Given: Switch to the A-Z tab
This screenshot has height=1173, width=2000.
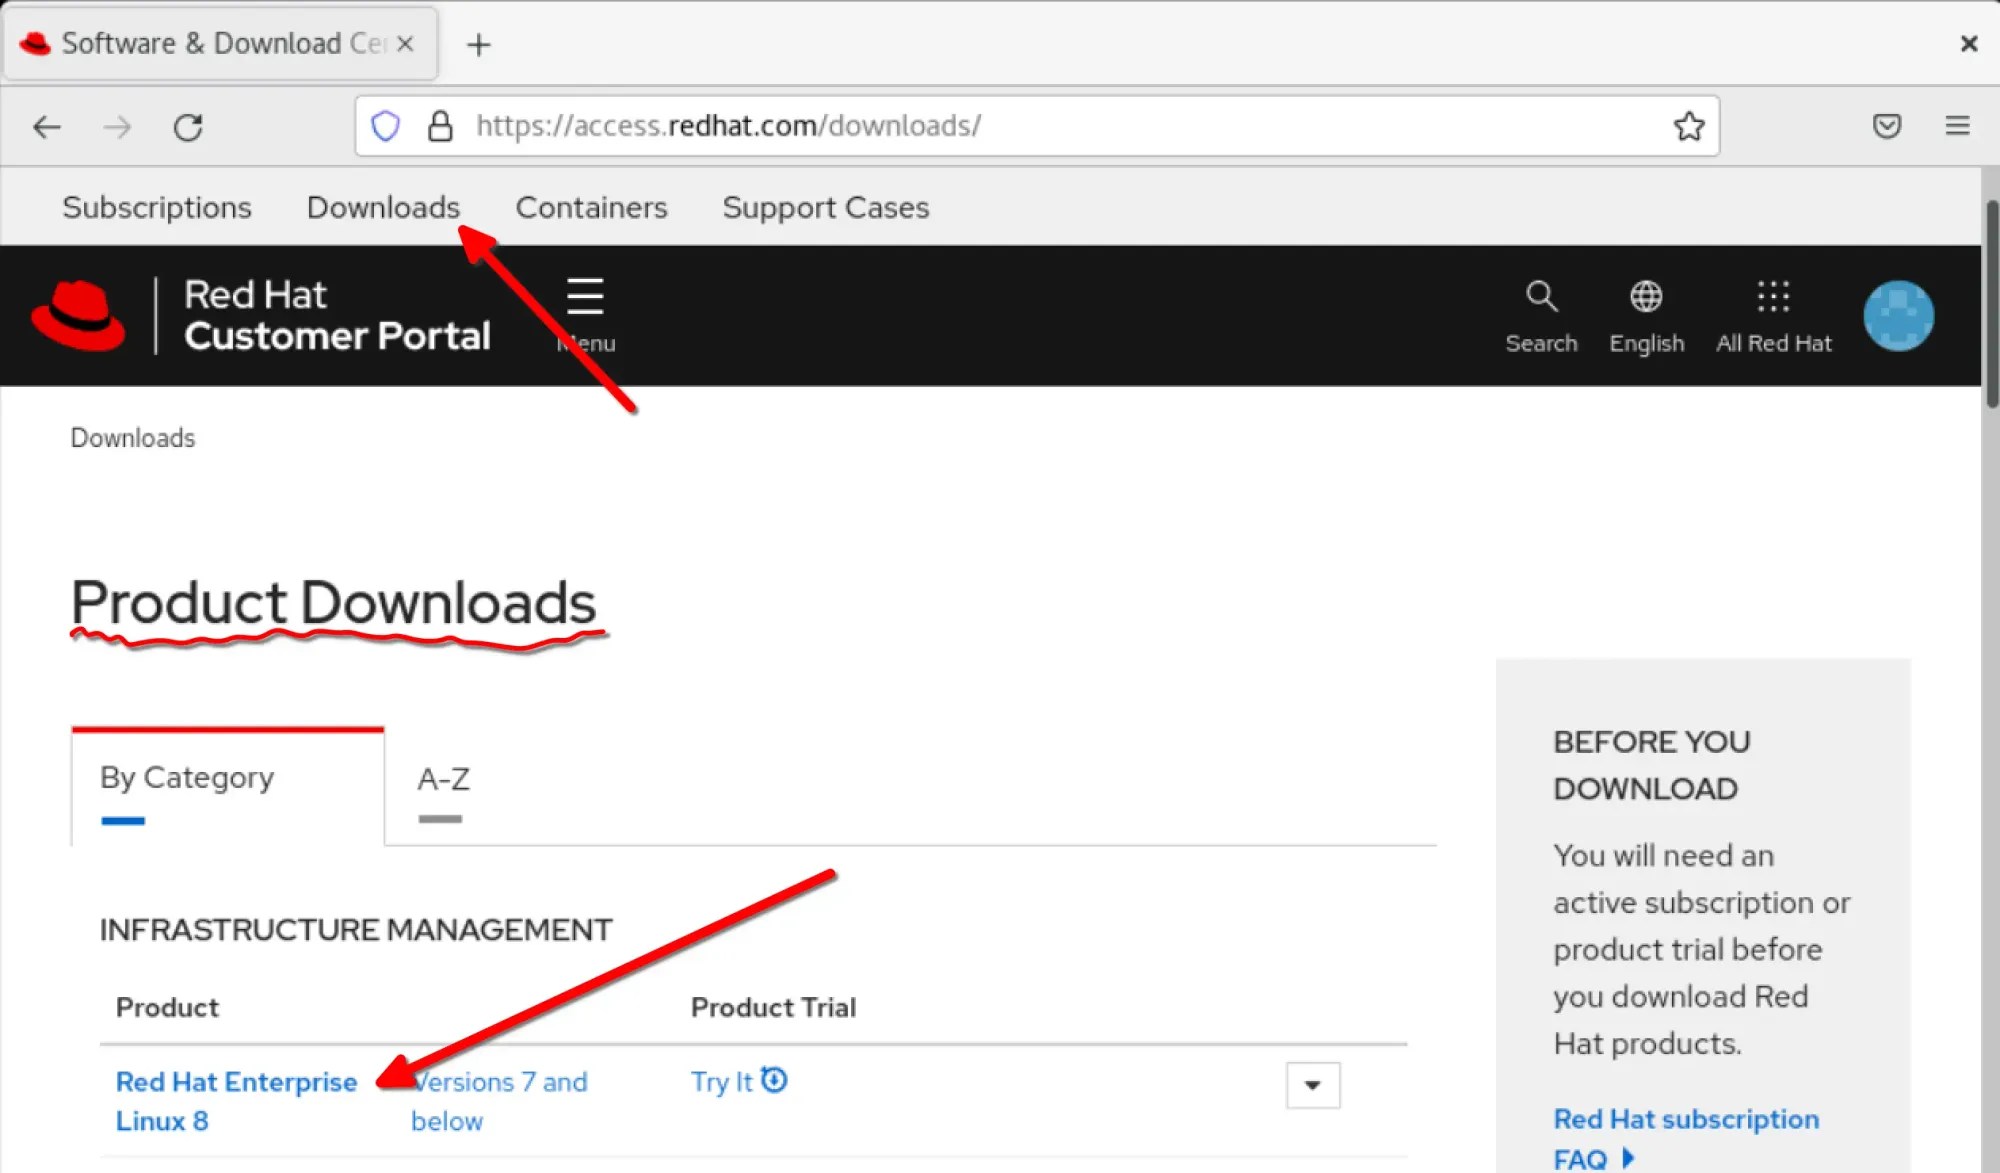Looking at the screenshot, I should [442, 781].
